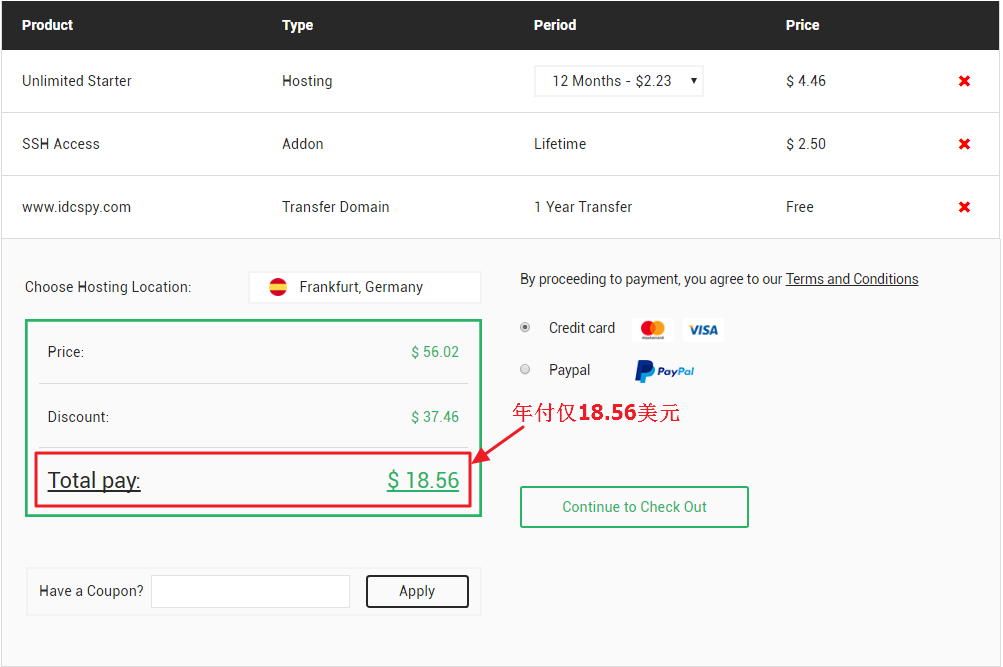Click the Mastercard logo
Screen dimensions: 1003x667
pos(653,329)
